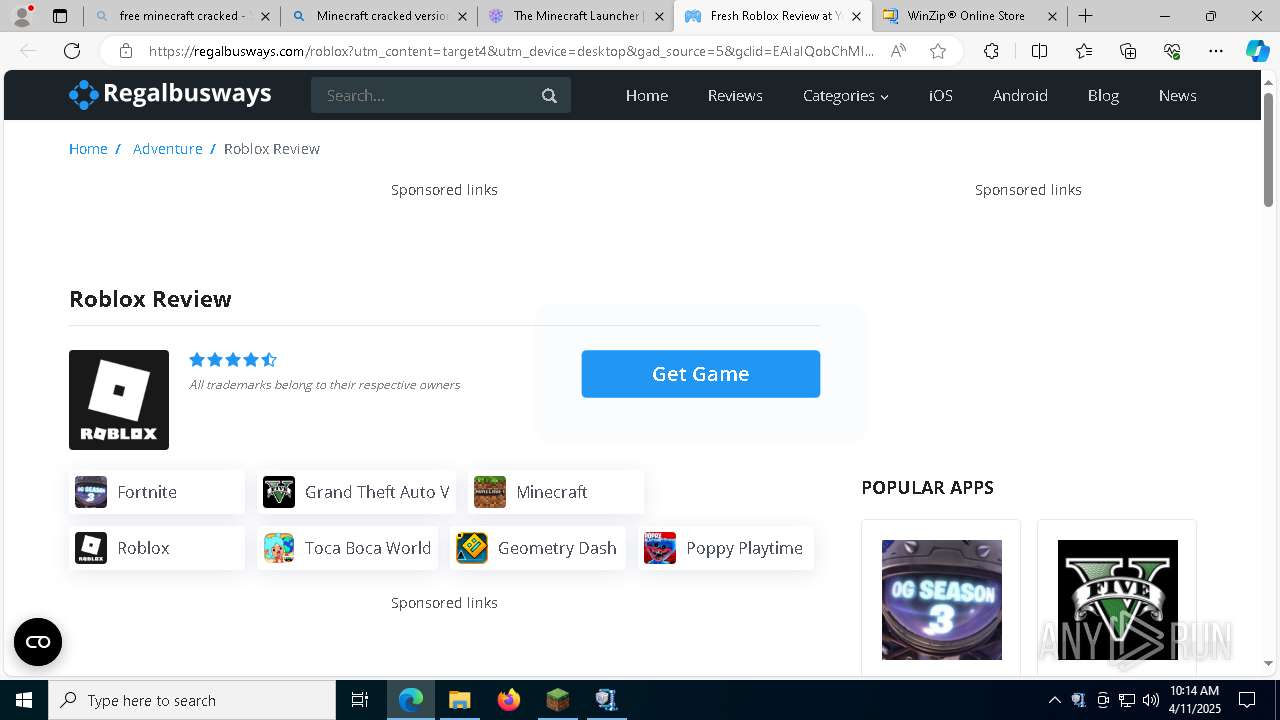This screenshot has width=1280, height=720.
Task: Click the search magnifier icon in site header
Action: pyautogui.click(x=549, y=96)
